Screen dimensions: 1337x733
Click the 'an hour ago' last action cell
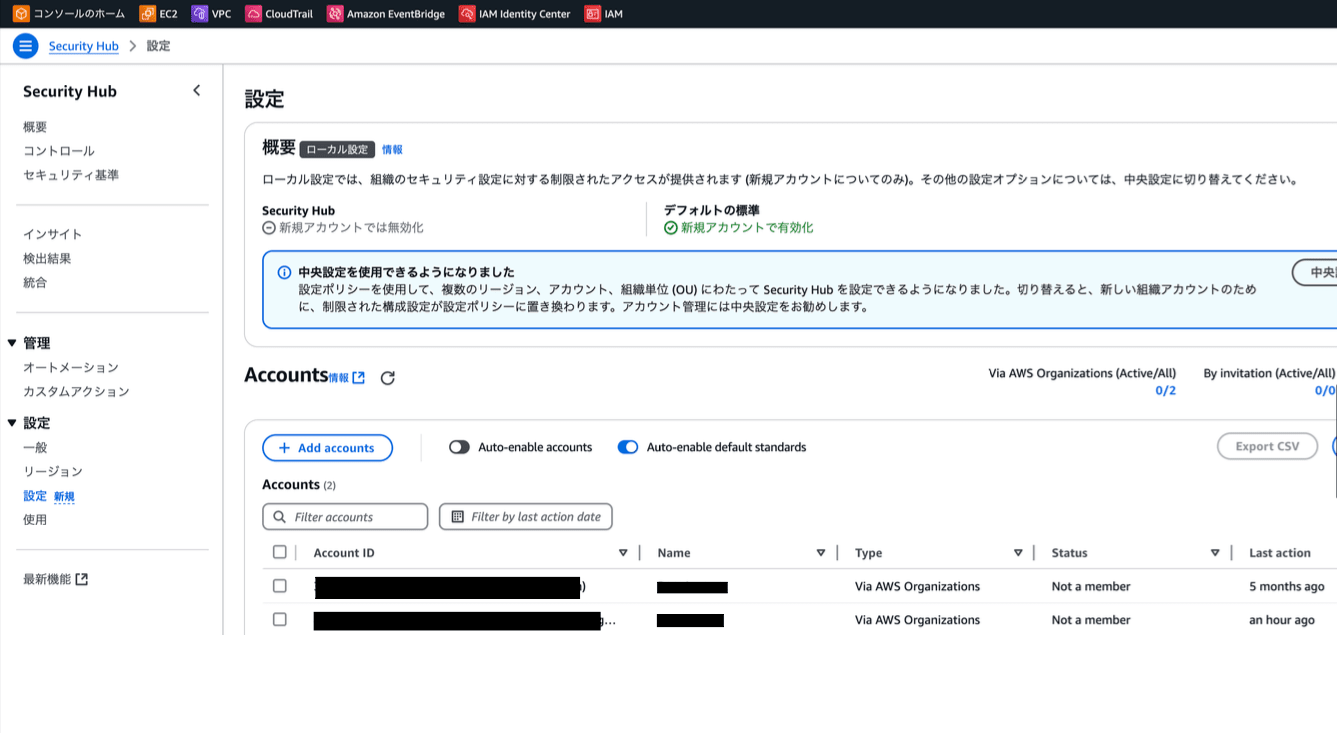1282,620
